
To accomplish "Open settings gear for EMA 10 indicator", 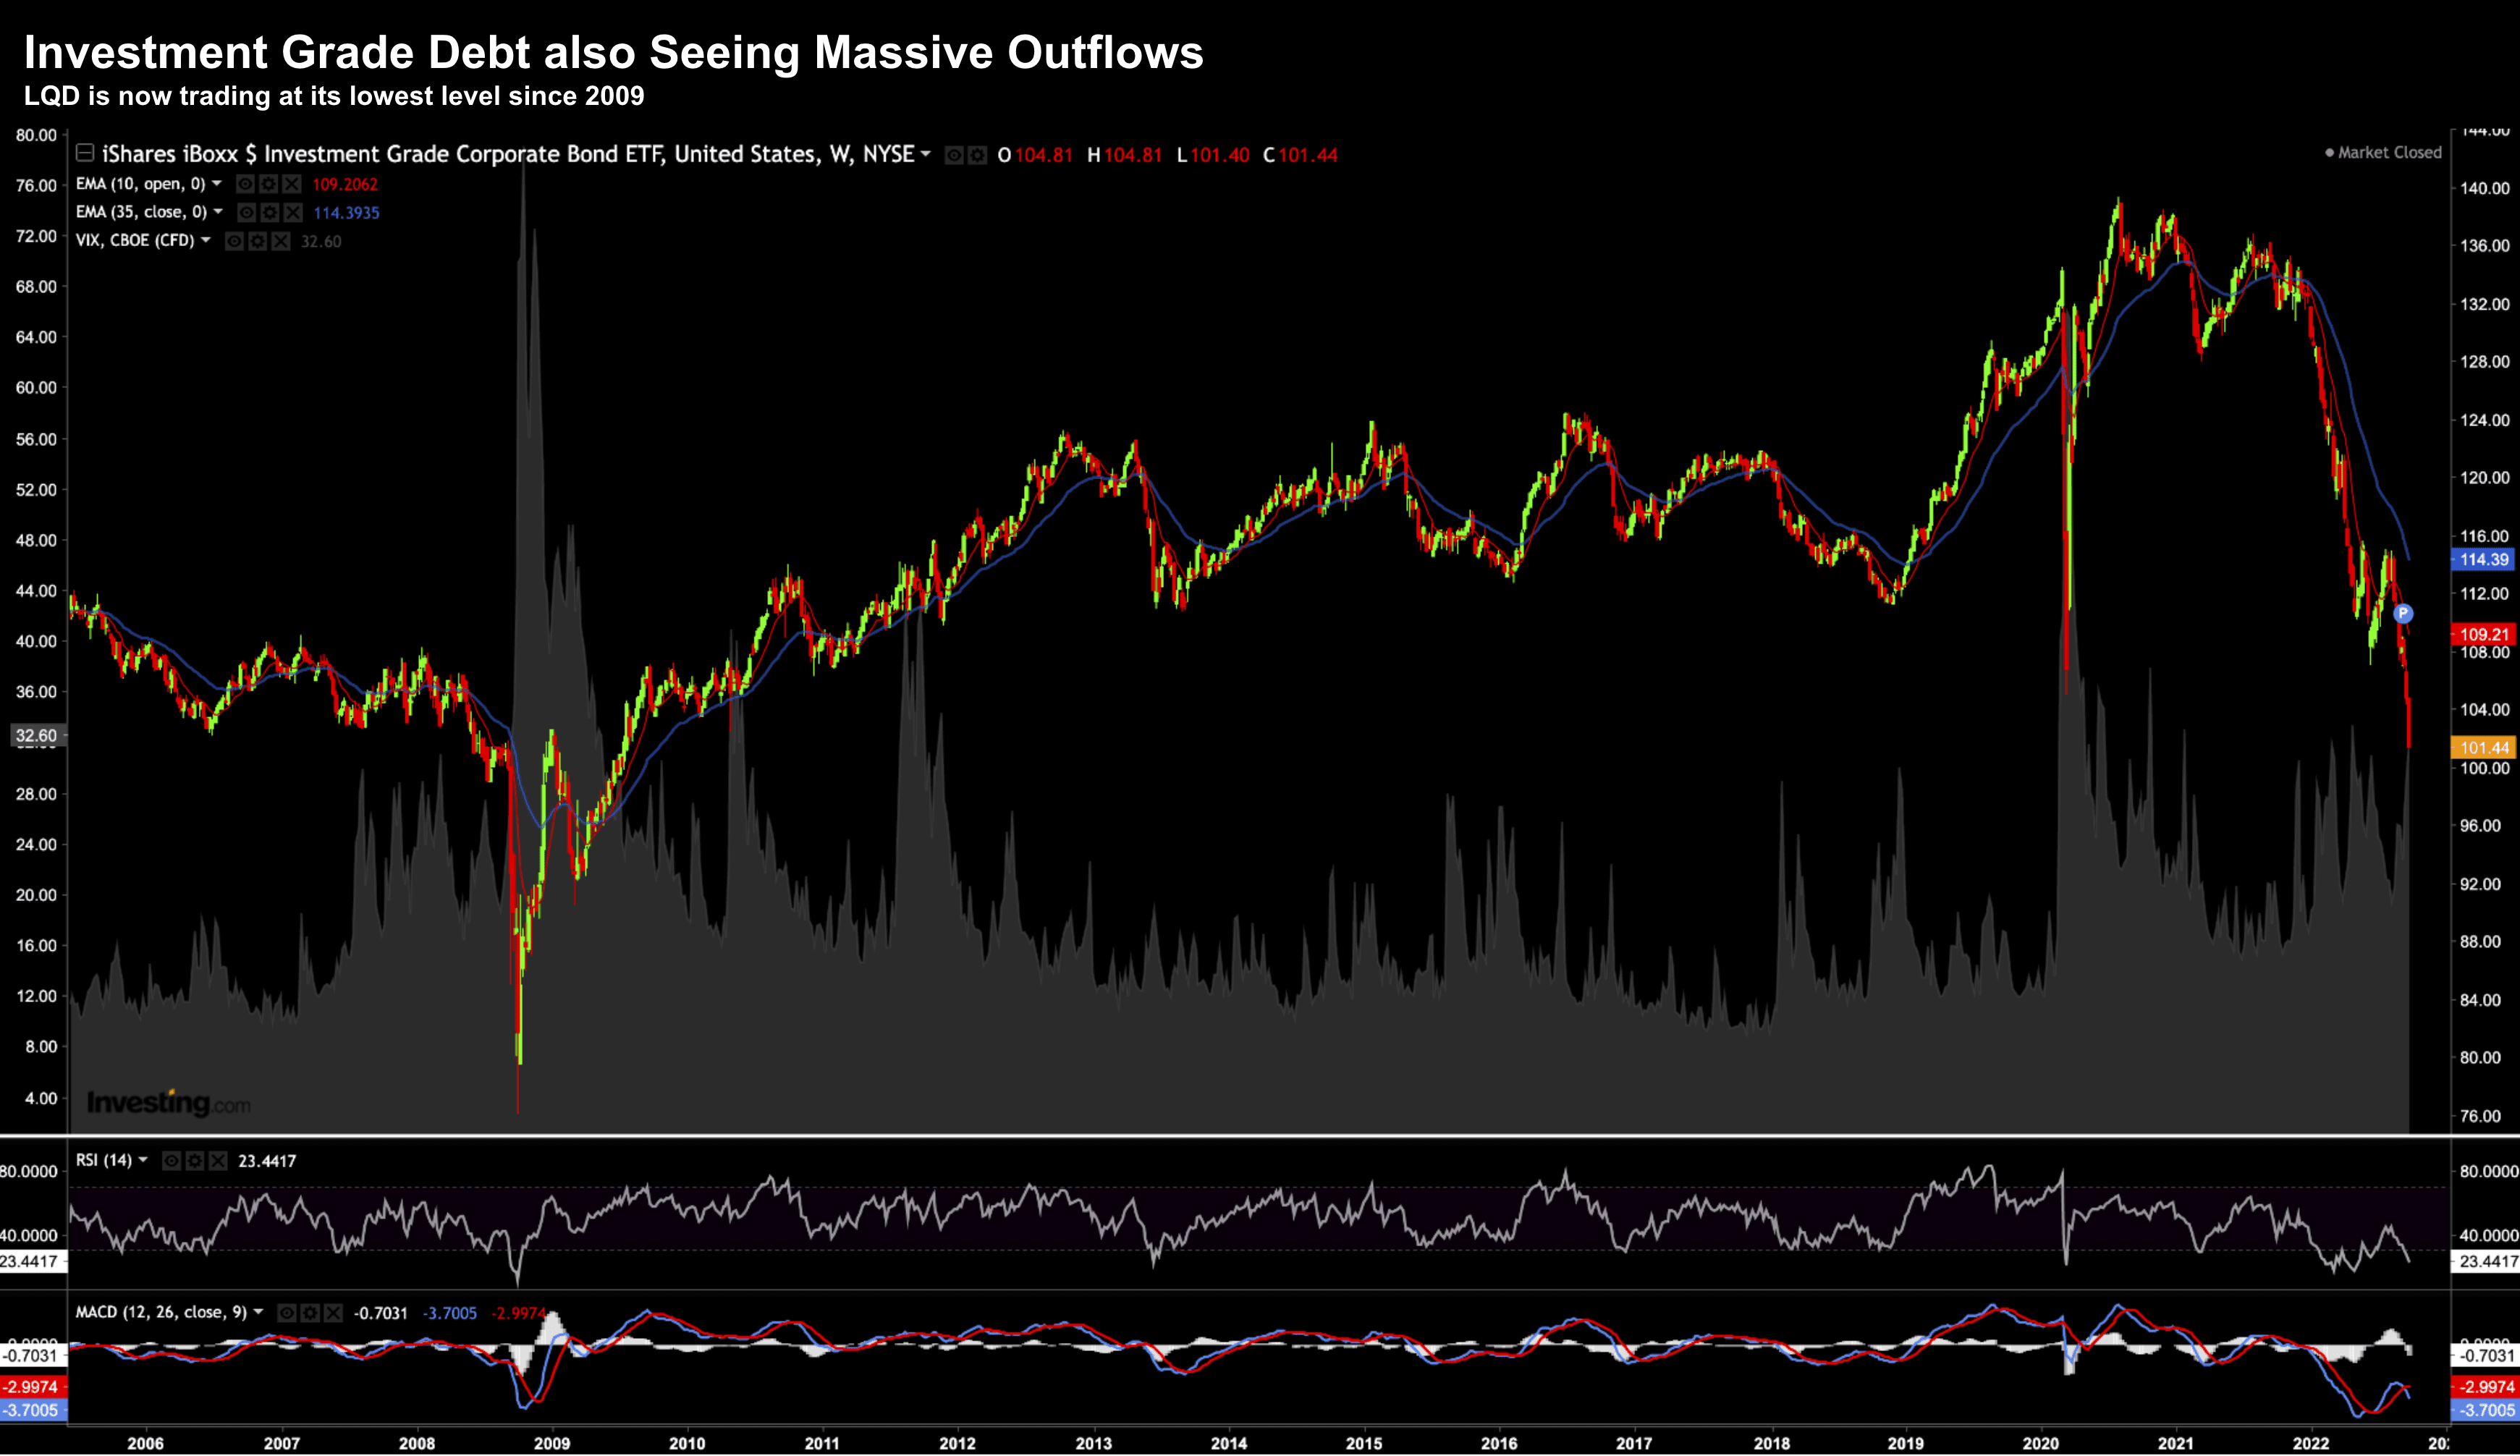I will point(268,184).
